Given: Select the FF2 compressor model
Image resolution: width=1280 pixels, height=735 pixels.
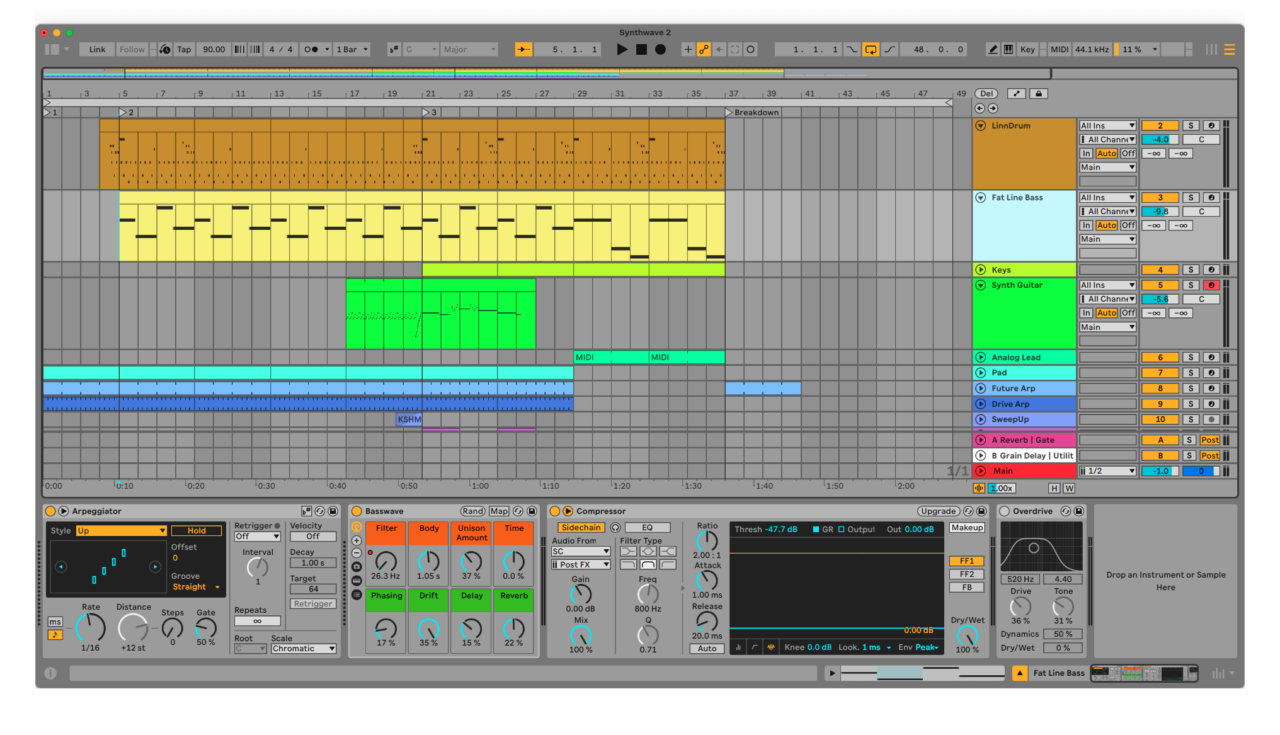Looking at the screenshot, I should tap(966, 574).
